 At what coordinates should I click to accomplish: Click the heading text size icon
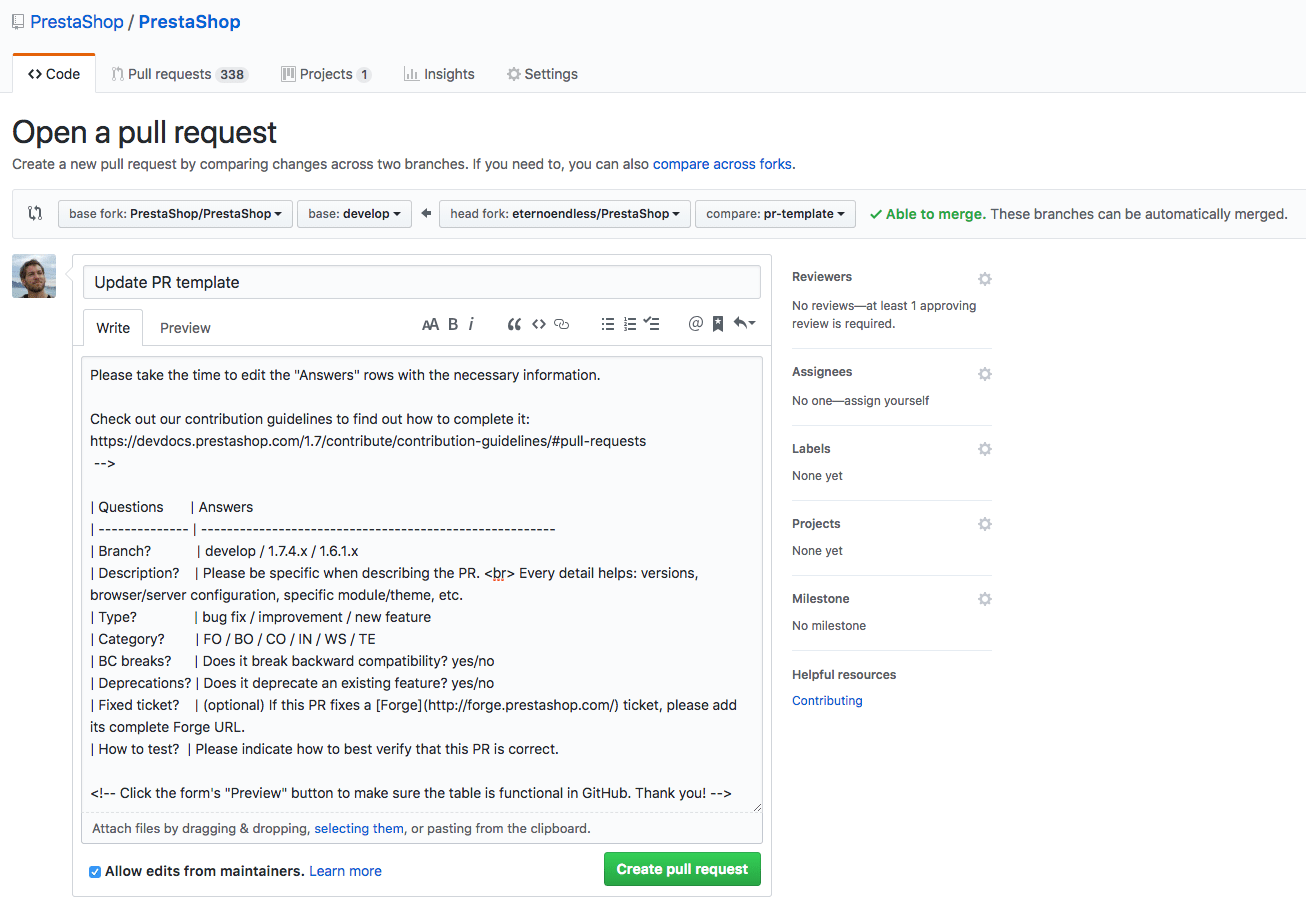click(x=431, y=323)
